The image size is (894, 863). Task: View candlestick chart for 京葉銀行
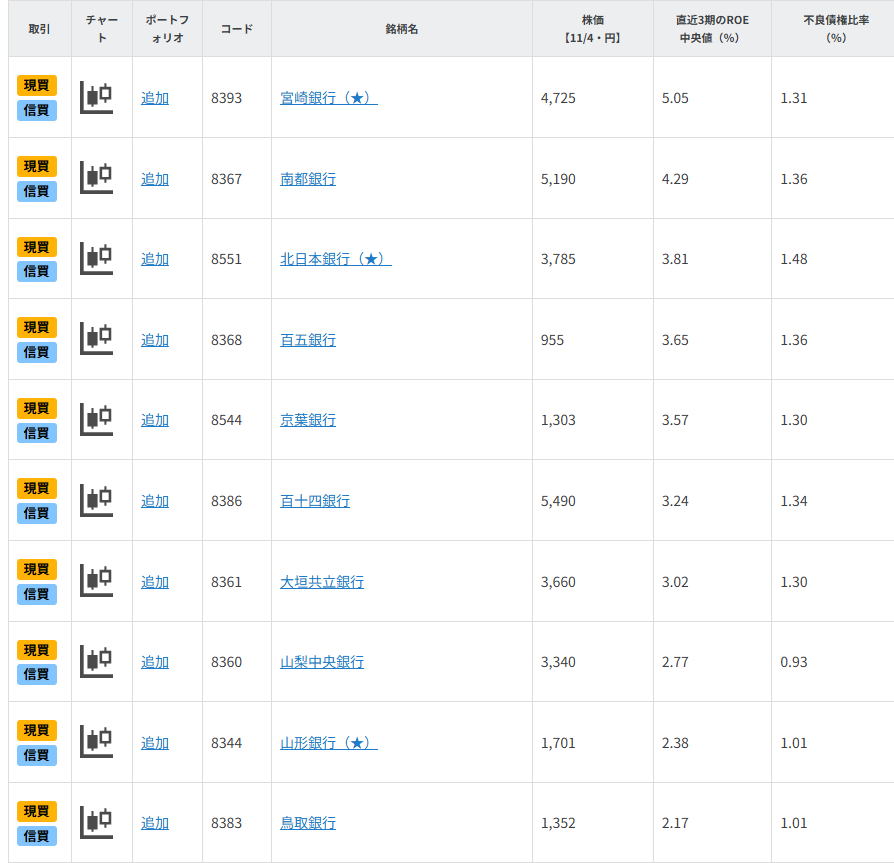[97, 420]
